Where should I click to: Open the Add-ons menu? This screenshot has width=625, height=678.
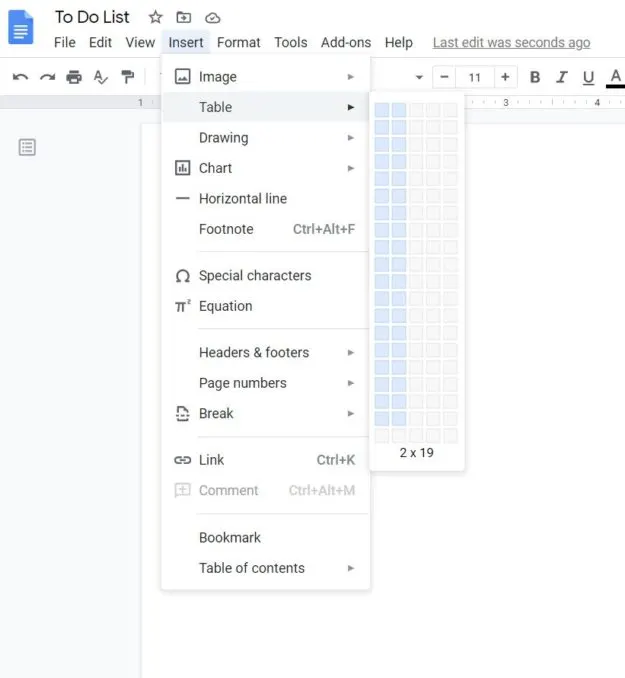(346, 42)
